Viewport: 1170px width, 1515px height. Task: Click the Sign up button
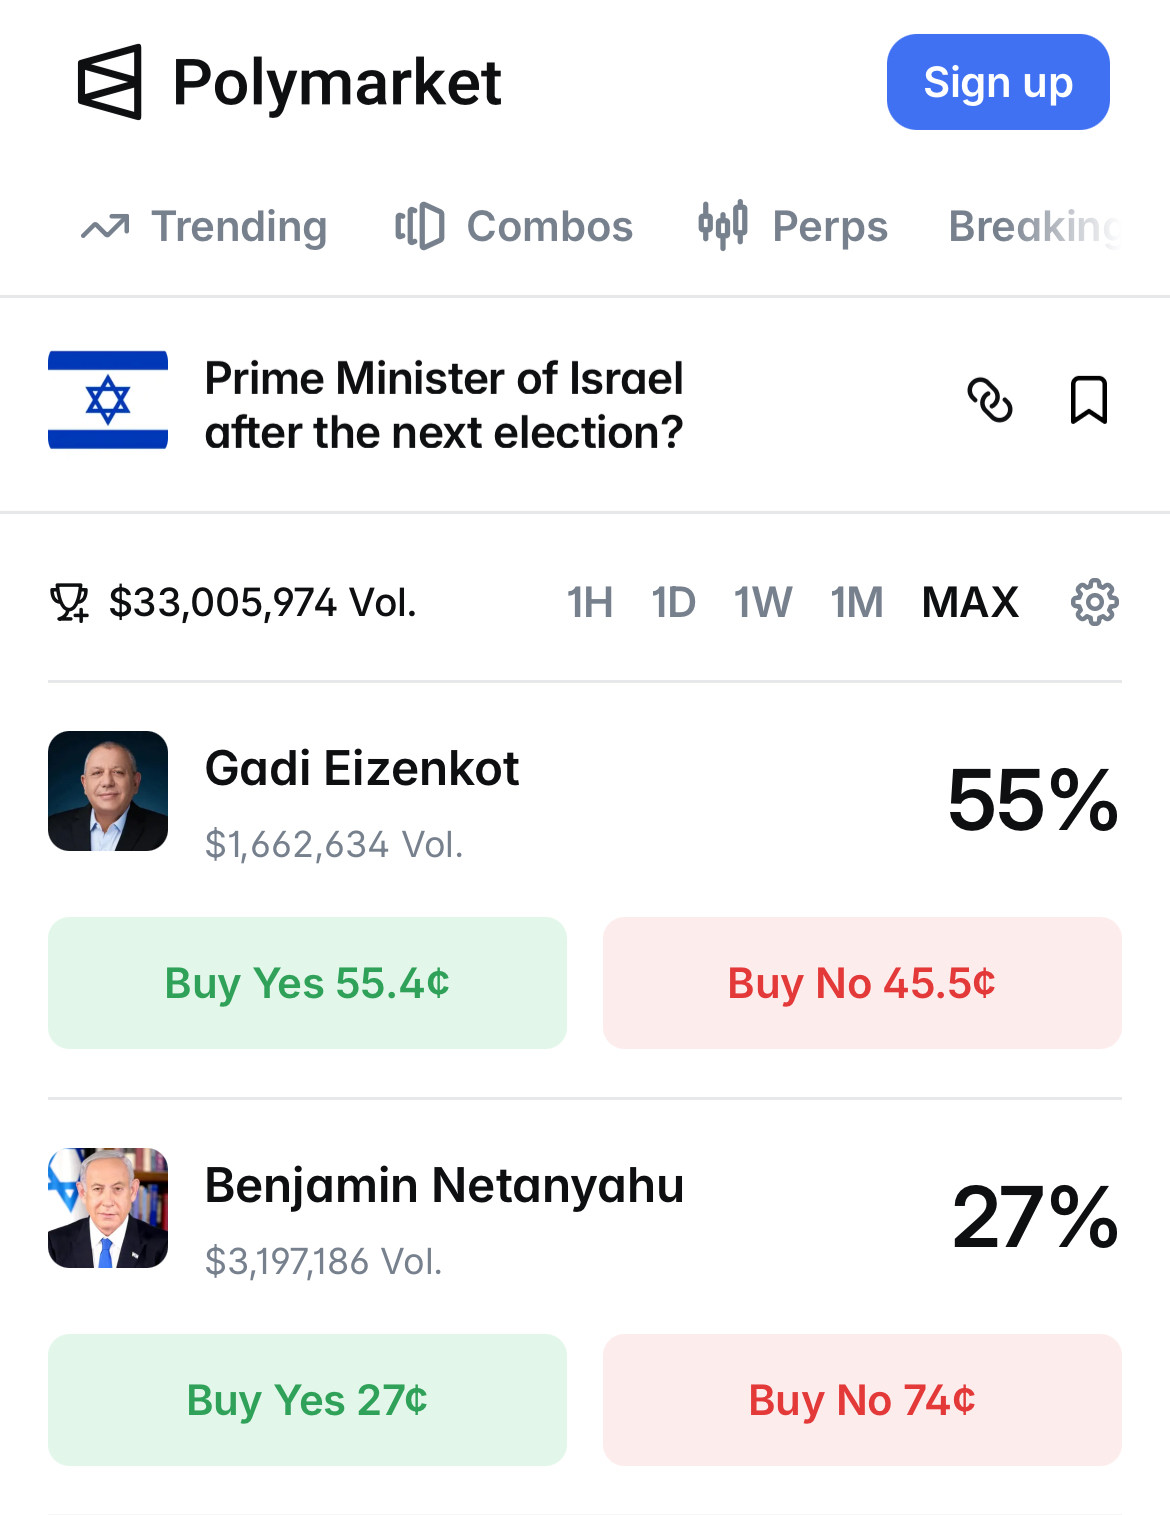[x=998, y=82]
